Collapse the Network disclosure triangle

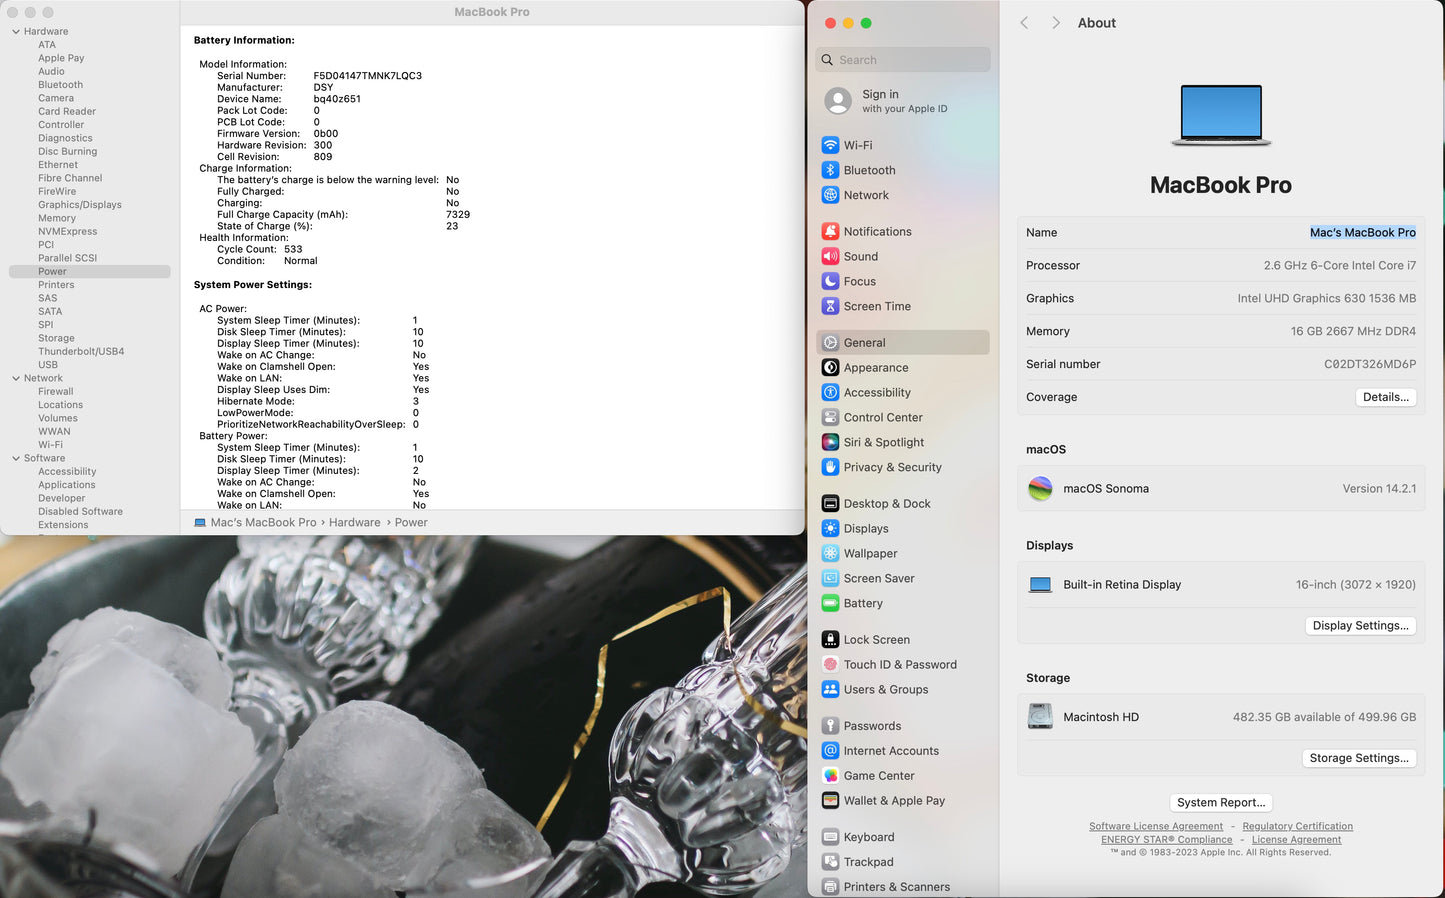coord(16,378)
